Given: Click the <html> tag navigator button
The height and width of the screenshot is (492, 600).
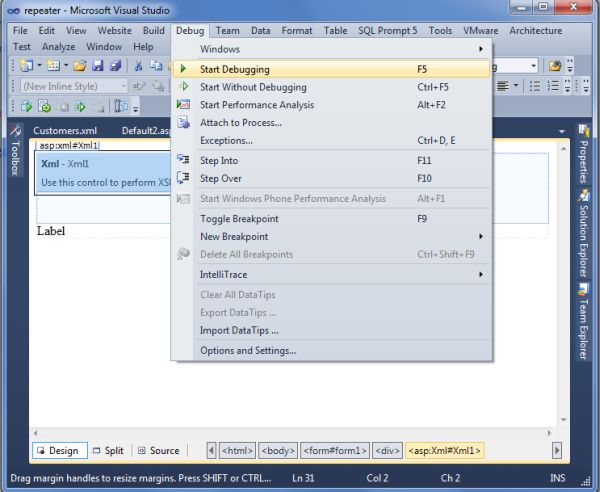Looking at the screenshot, I should (x=237, y=451).
